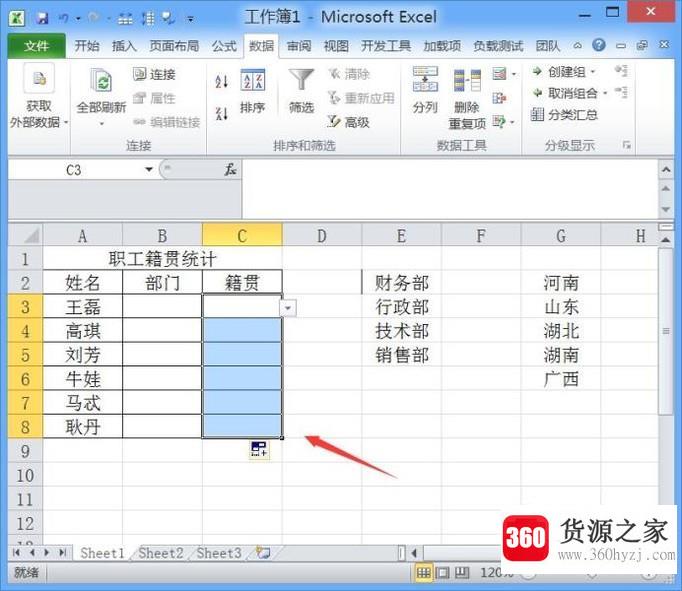Click the insert new worksheet icon
The width and height of the screenshot is (682, 591).
click(x=263, y=553)
